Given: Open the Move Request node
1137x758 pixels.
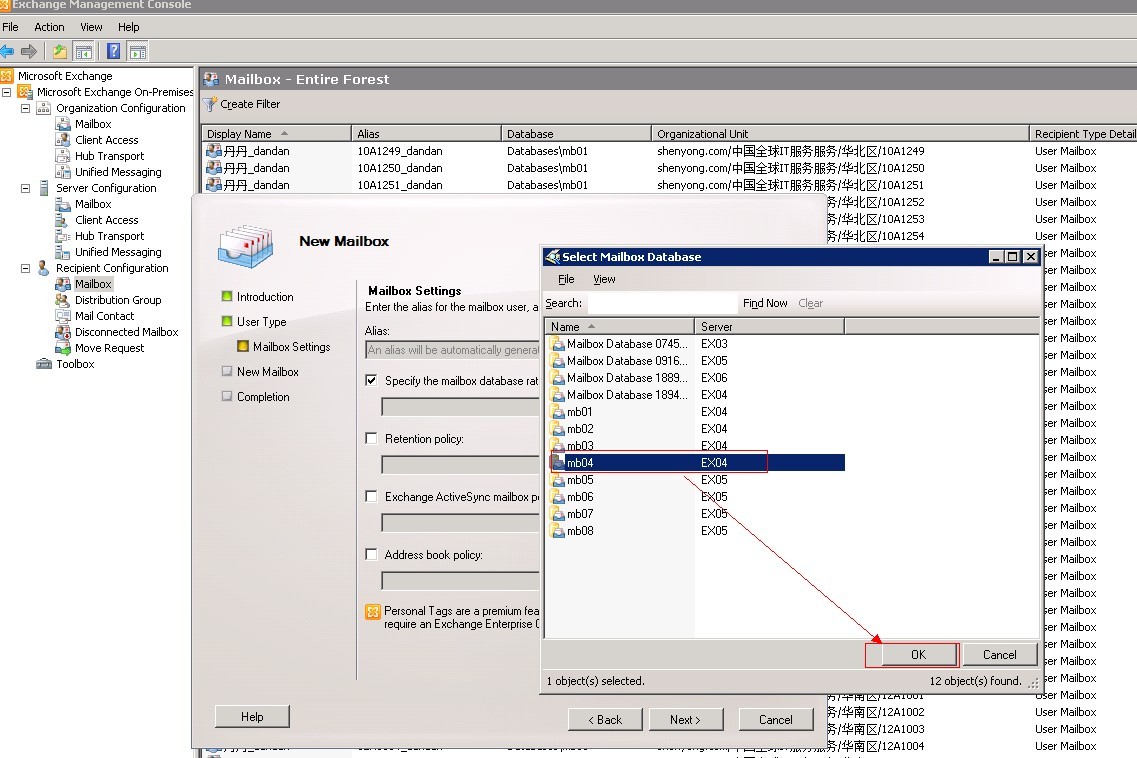Looking at the screenshot, I should point(109,347).
